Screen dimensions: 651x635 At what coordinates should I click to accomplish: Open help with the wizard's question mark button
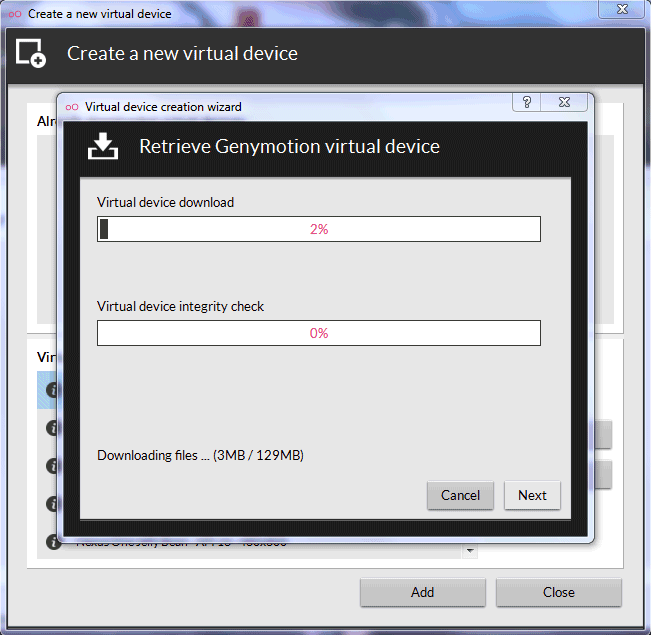pos(527,103)
